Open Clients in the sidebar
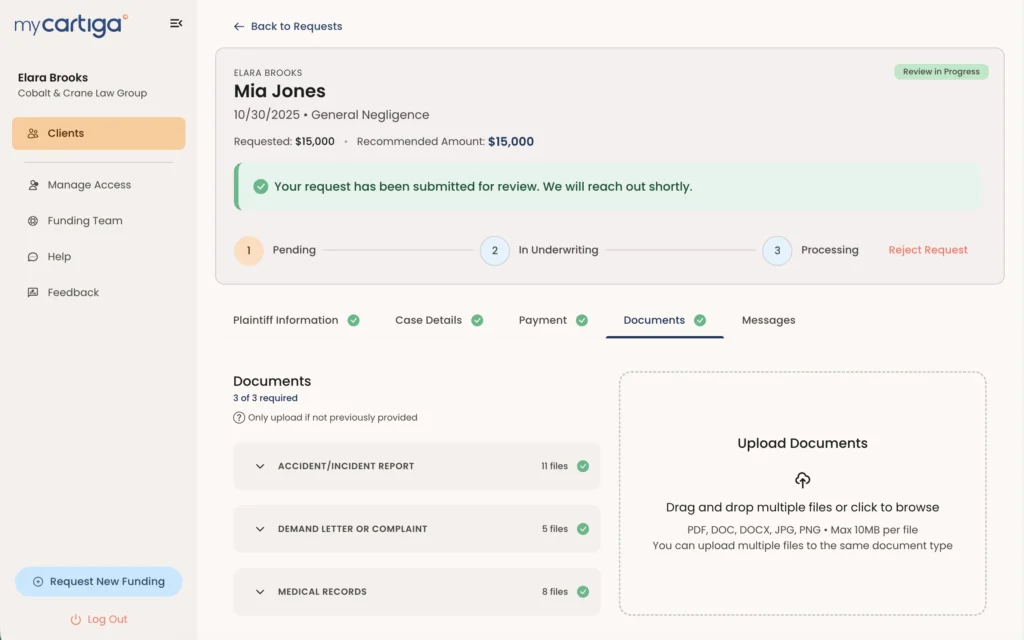Screen dimensions: 1024x640 pyautogui.click(x=99, y=133)
